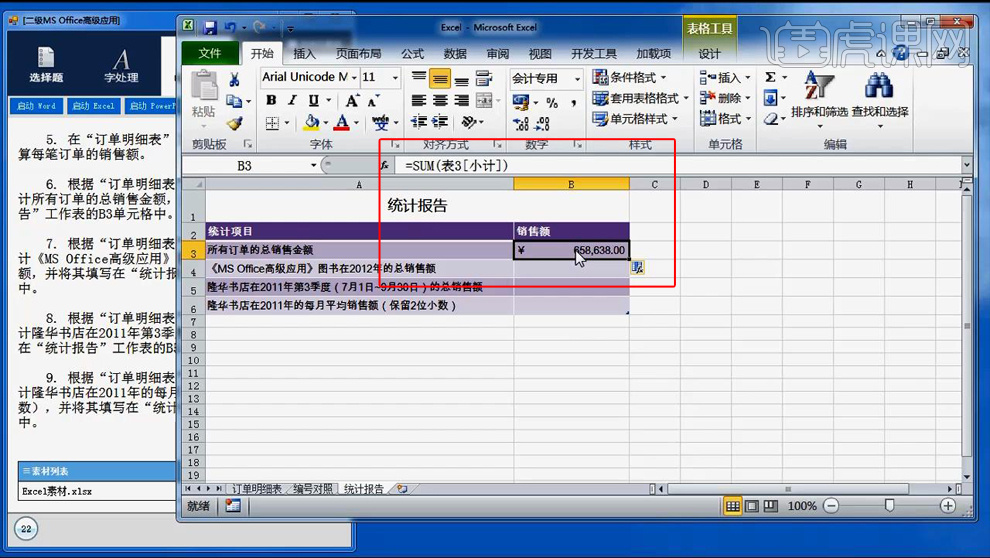Click the Cut scissors icon

click(234, 80)
